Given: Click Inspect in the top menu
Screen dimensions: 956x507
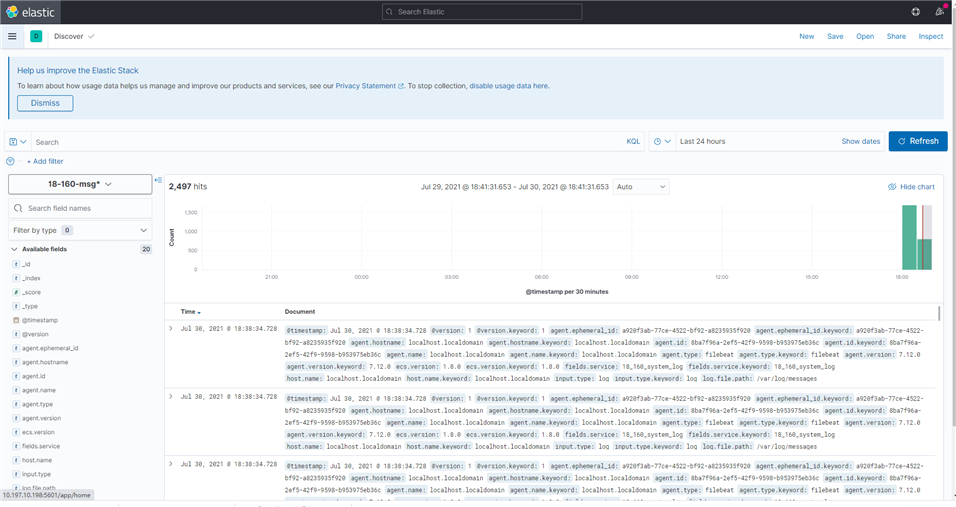Looking at the screenshot, I should tap(930, 37).
